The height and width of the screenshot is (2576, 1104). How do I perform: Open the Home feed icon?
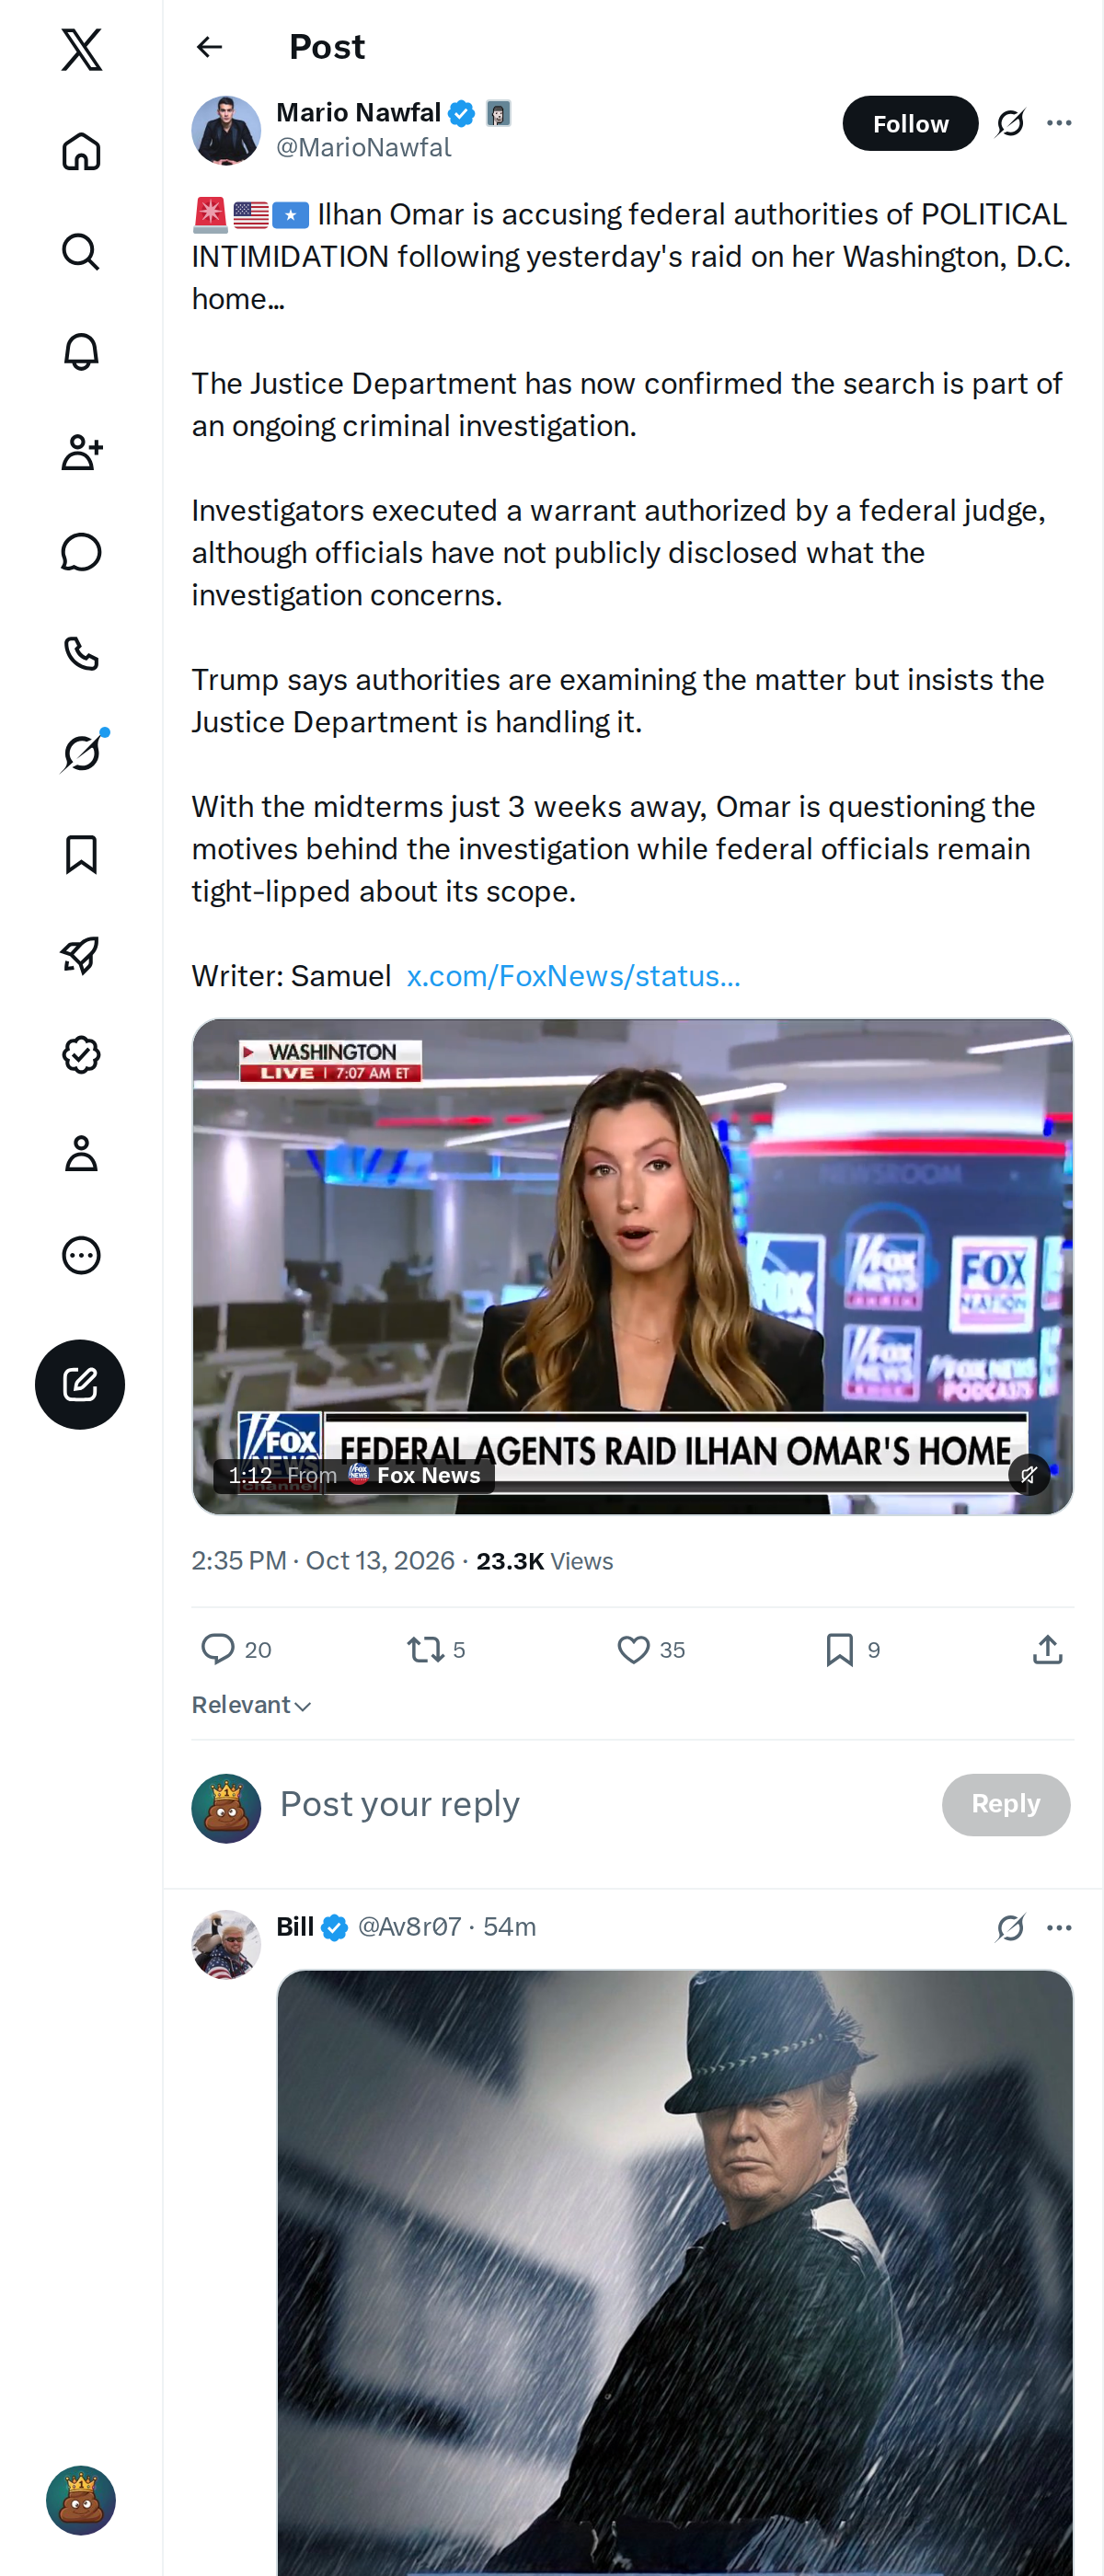point(81,152)
